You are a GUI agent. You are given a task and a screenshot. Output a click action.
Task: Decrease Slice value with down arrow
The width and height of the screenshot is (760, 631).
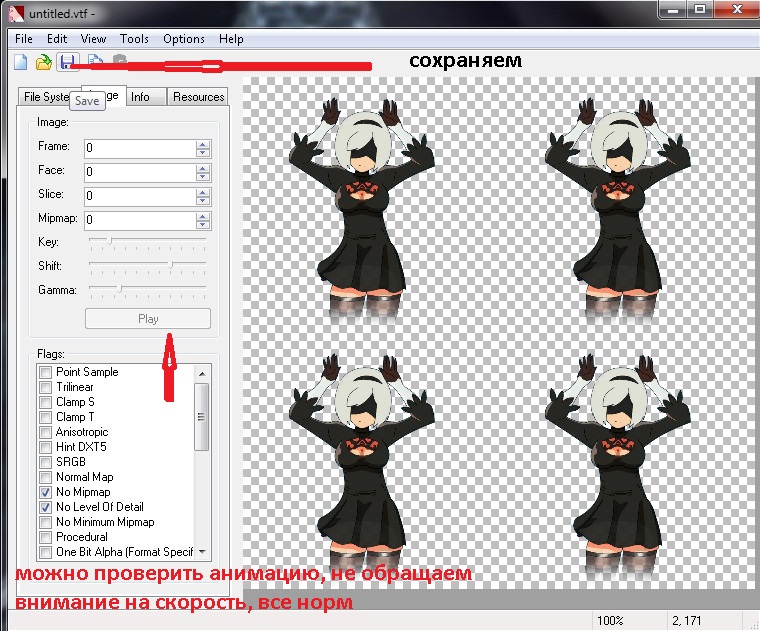point(203,200)
